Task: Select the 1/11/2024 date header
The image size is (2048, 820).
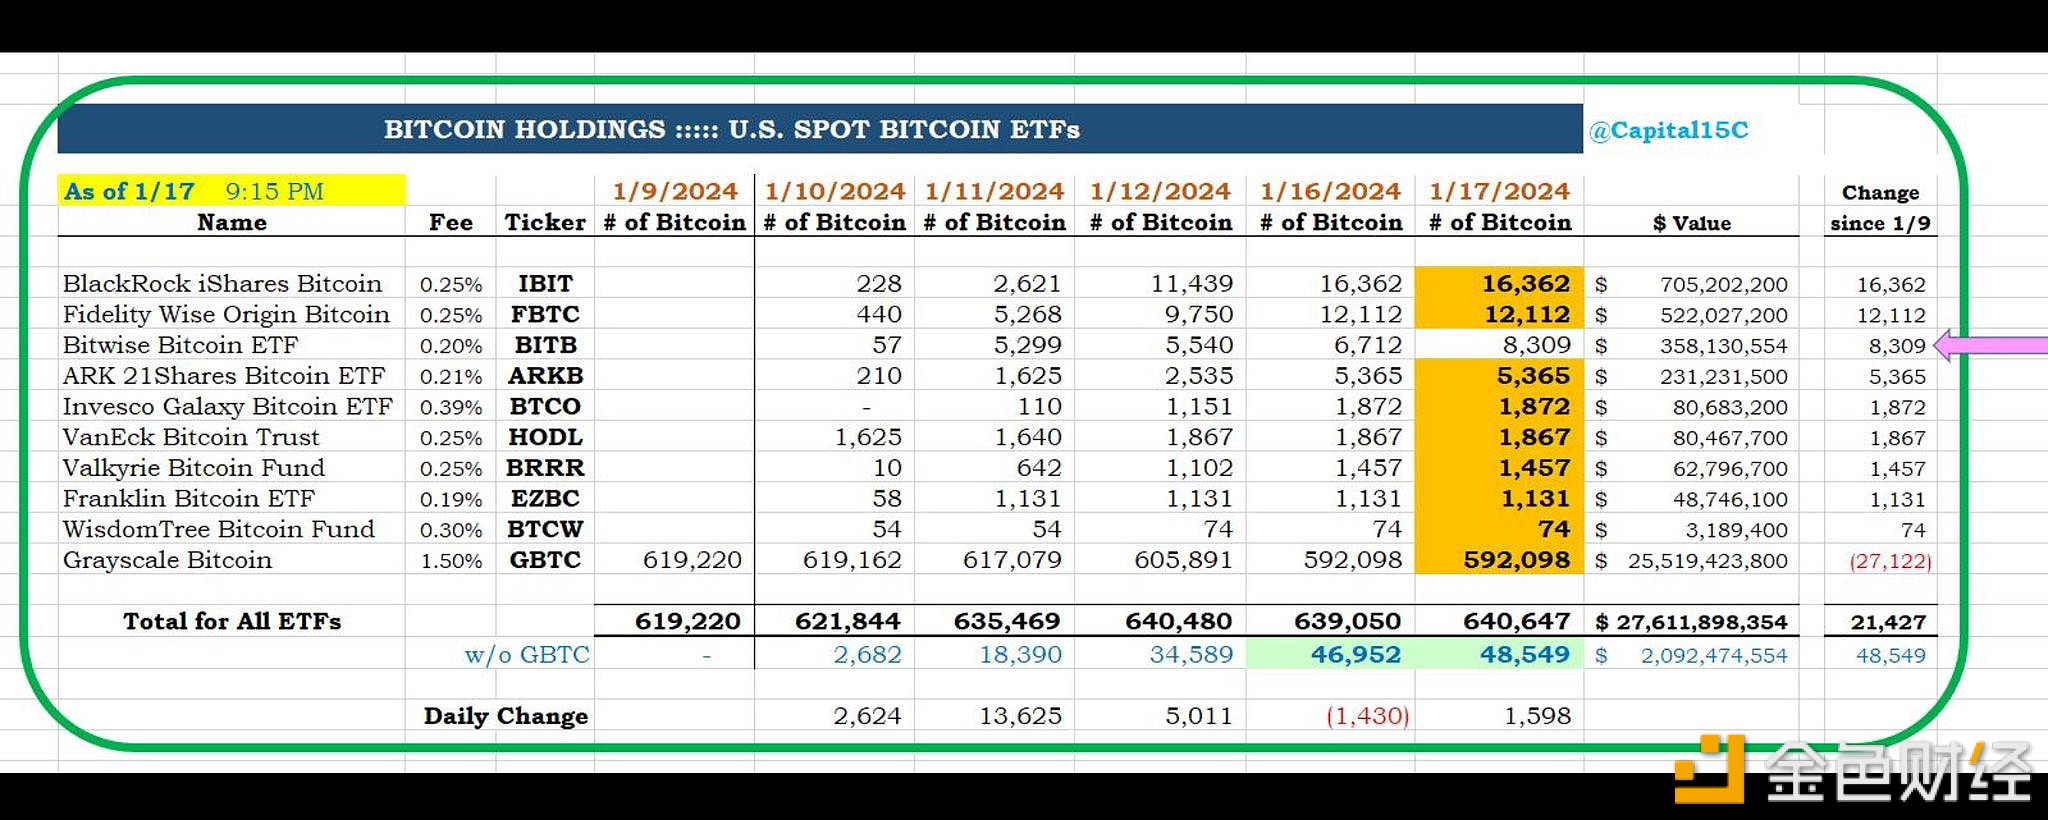Action: coord(995,191)
